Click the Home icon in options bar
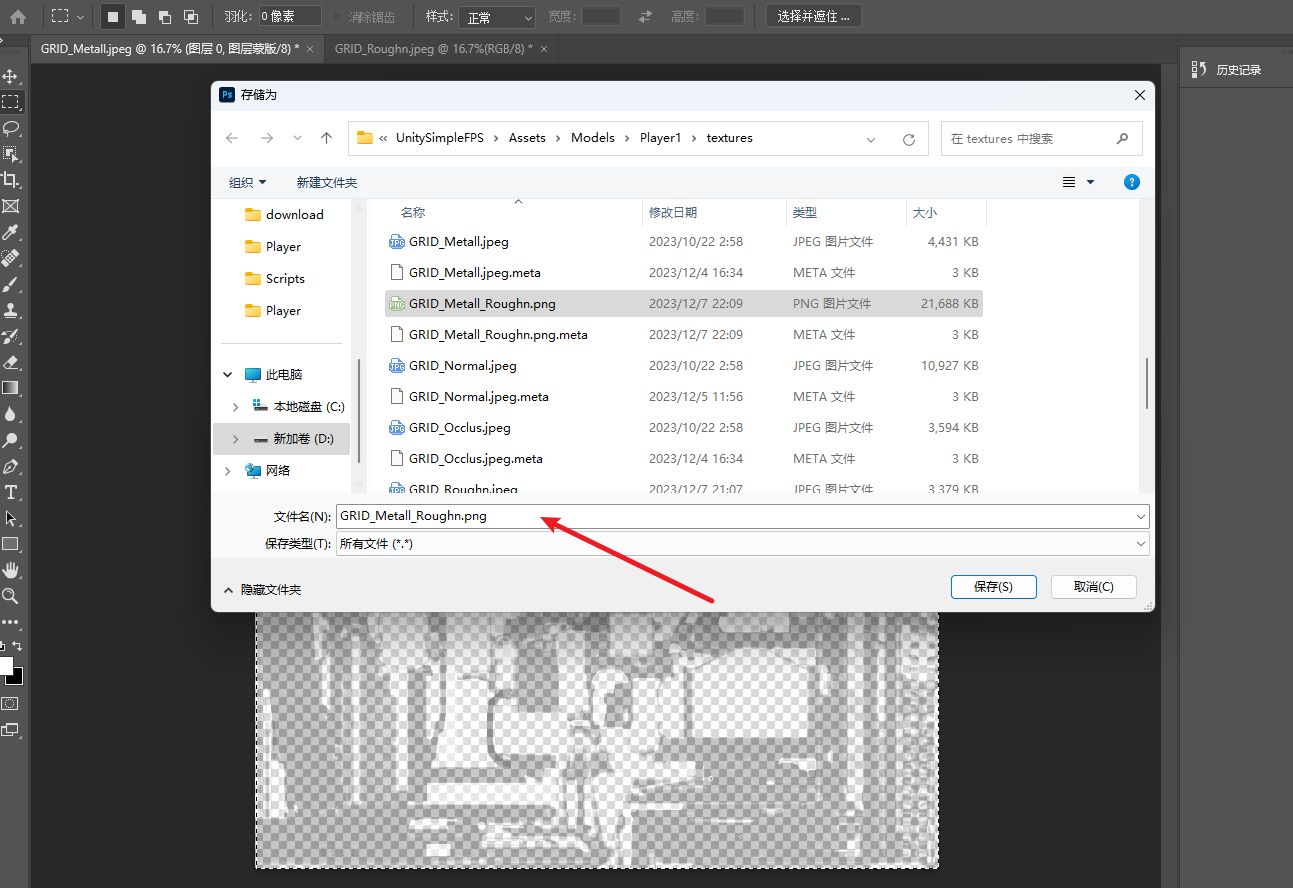 point(17,16)
